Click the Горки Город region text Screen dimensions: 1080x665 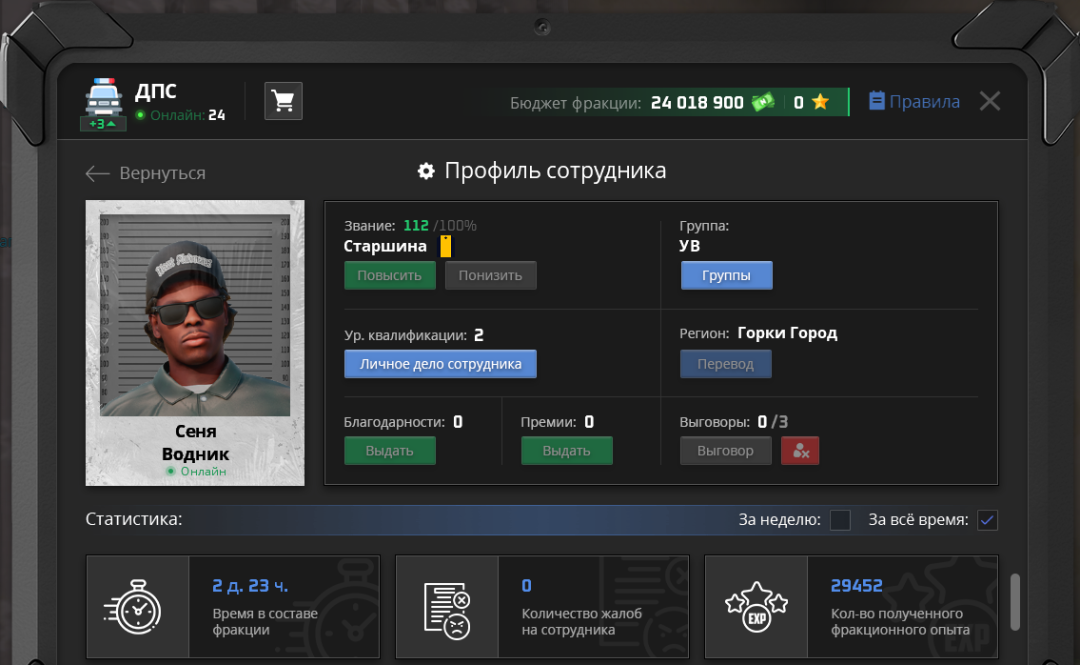coord(787,334)
